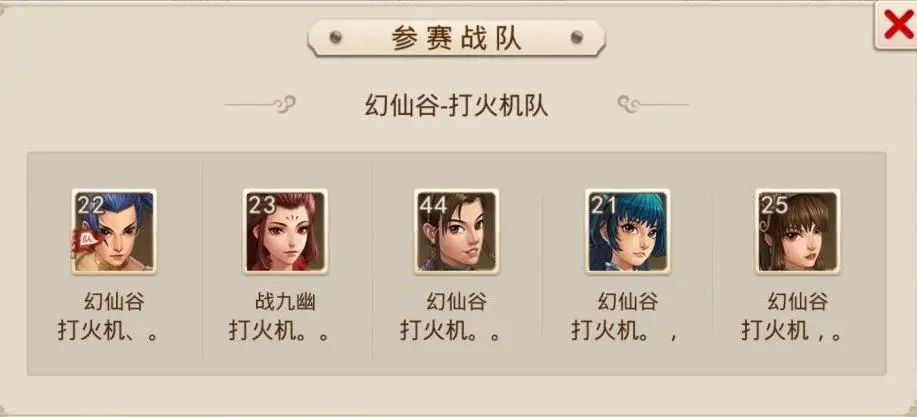This screenshot has height=417, width=917.
Task: Click the blue-haired captain avatar, level 22
Action: pos(114,232)
